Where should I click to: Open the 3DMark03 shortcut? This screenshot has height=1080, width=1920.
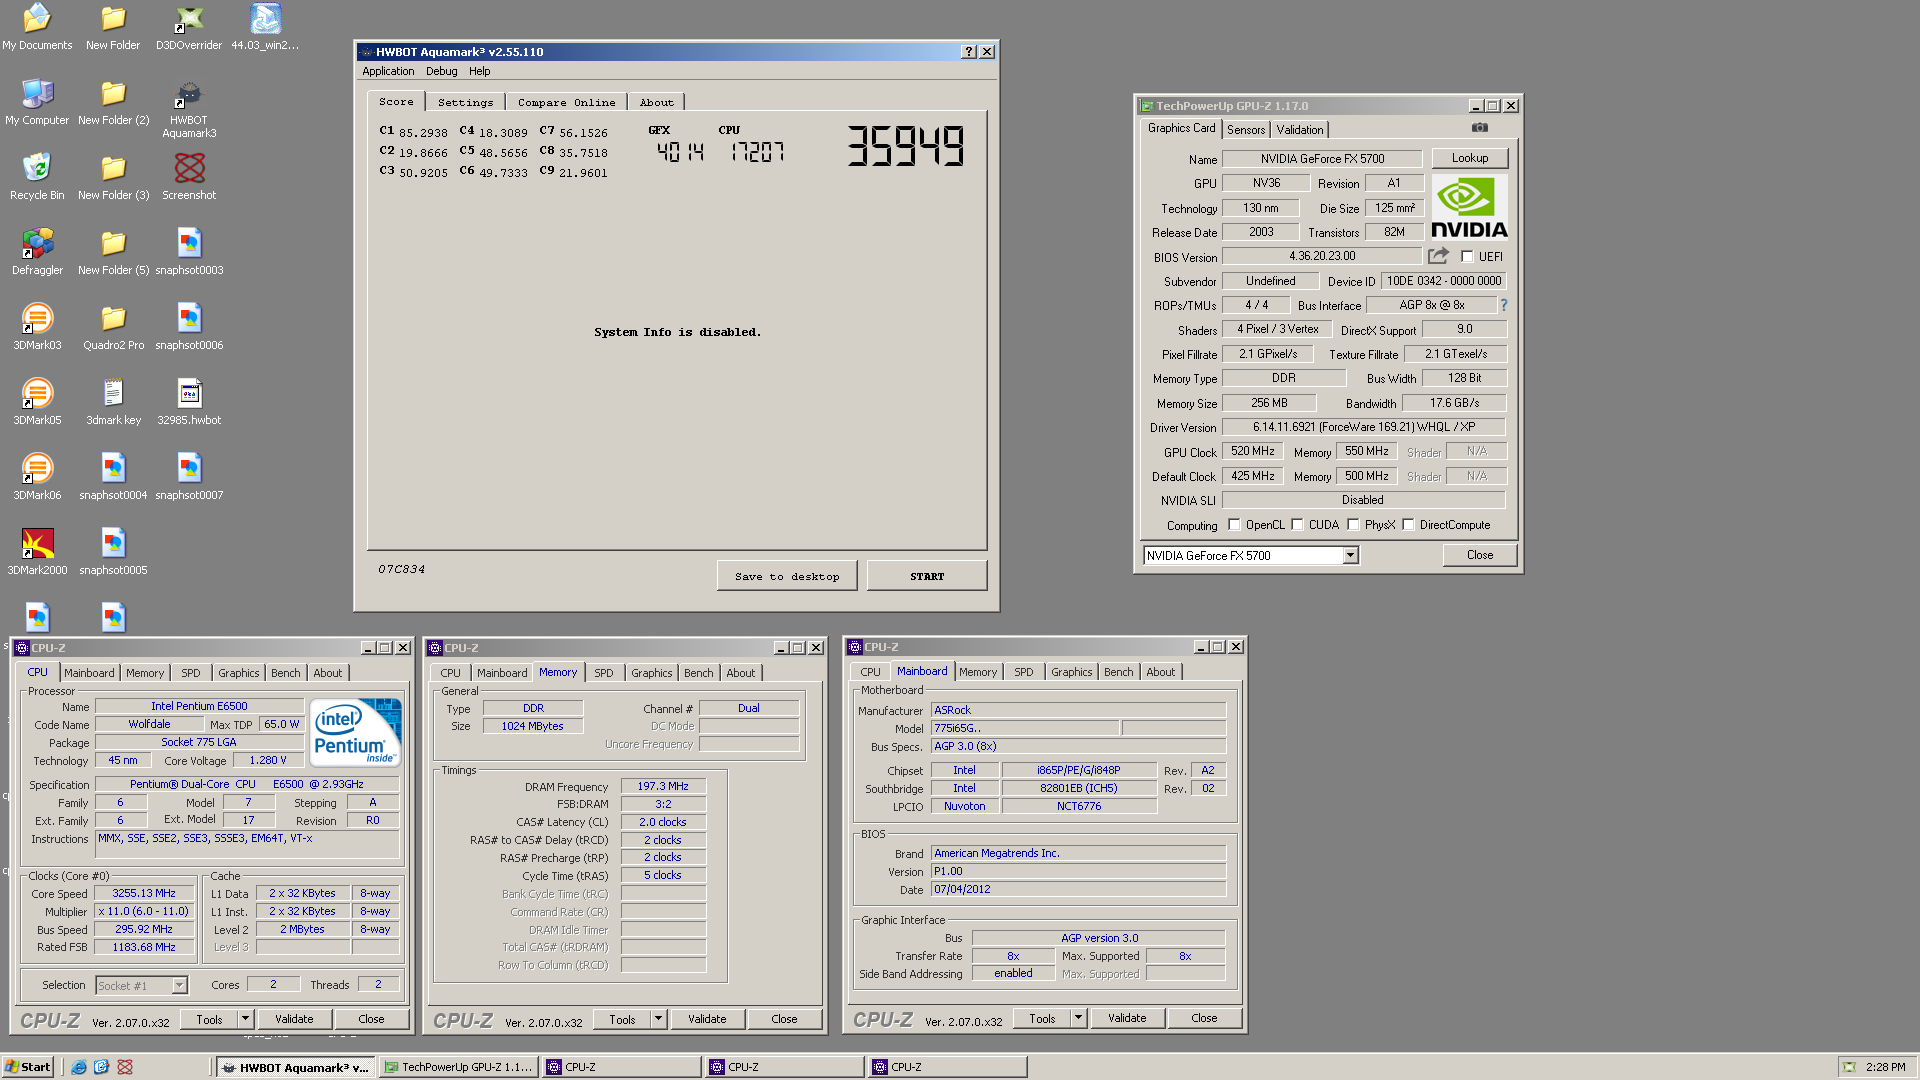pos(37,327)
